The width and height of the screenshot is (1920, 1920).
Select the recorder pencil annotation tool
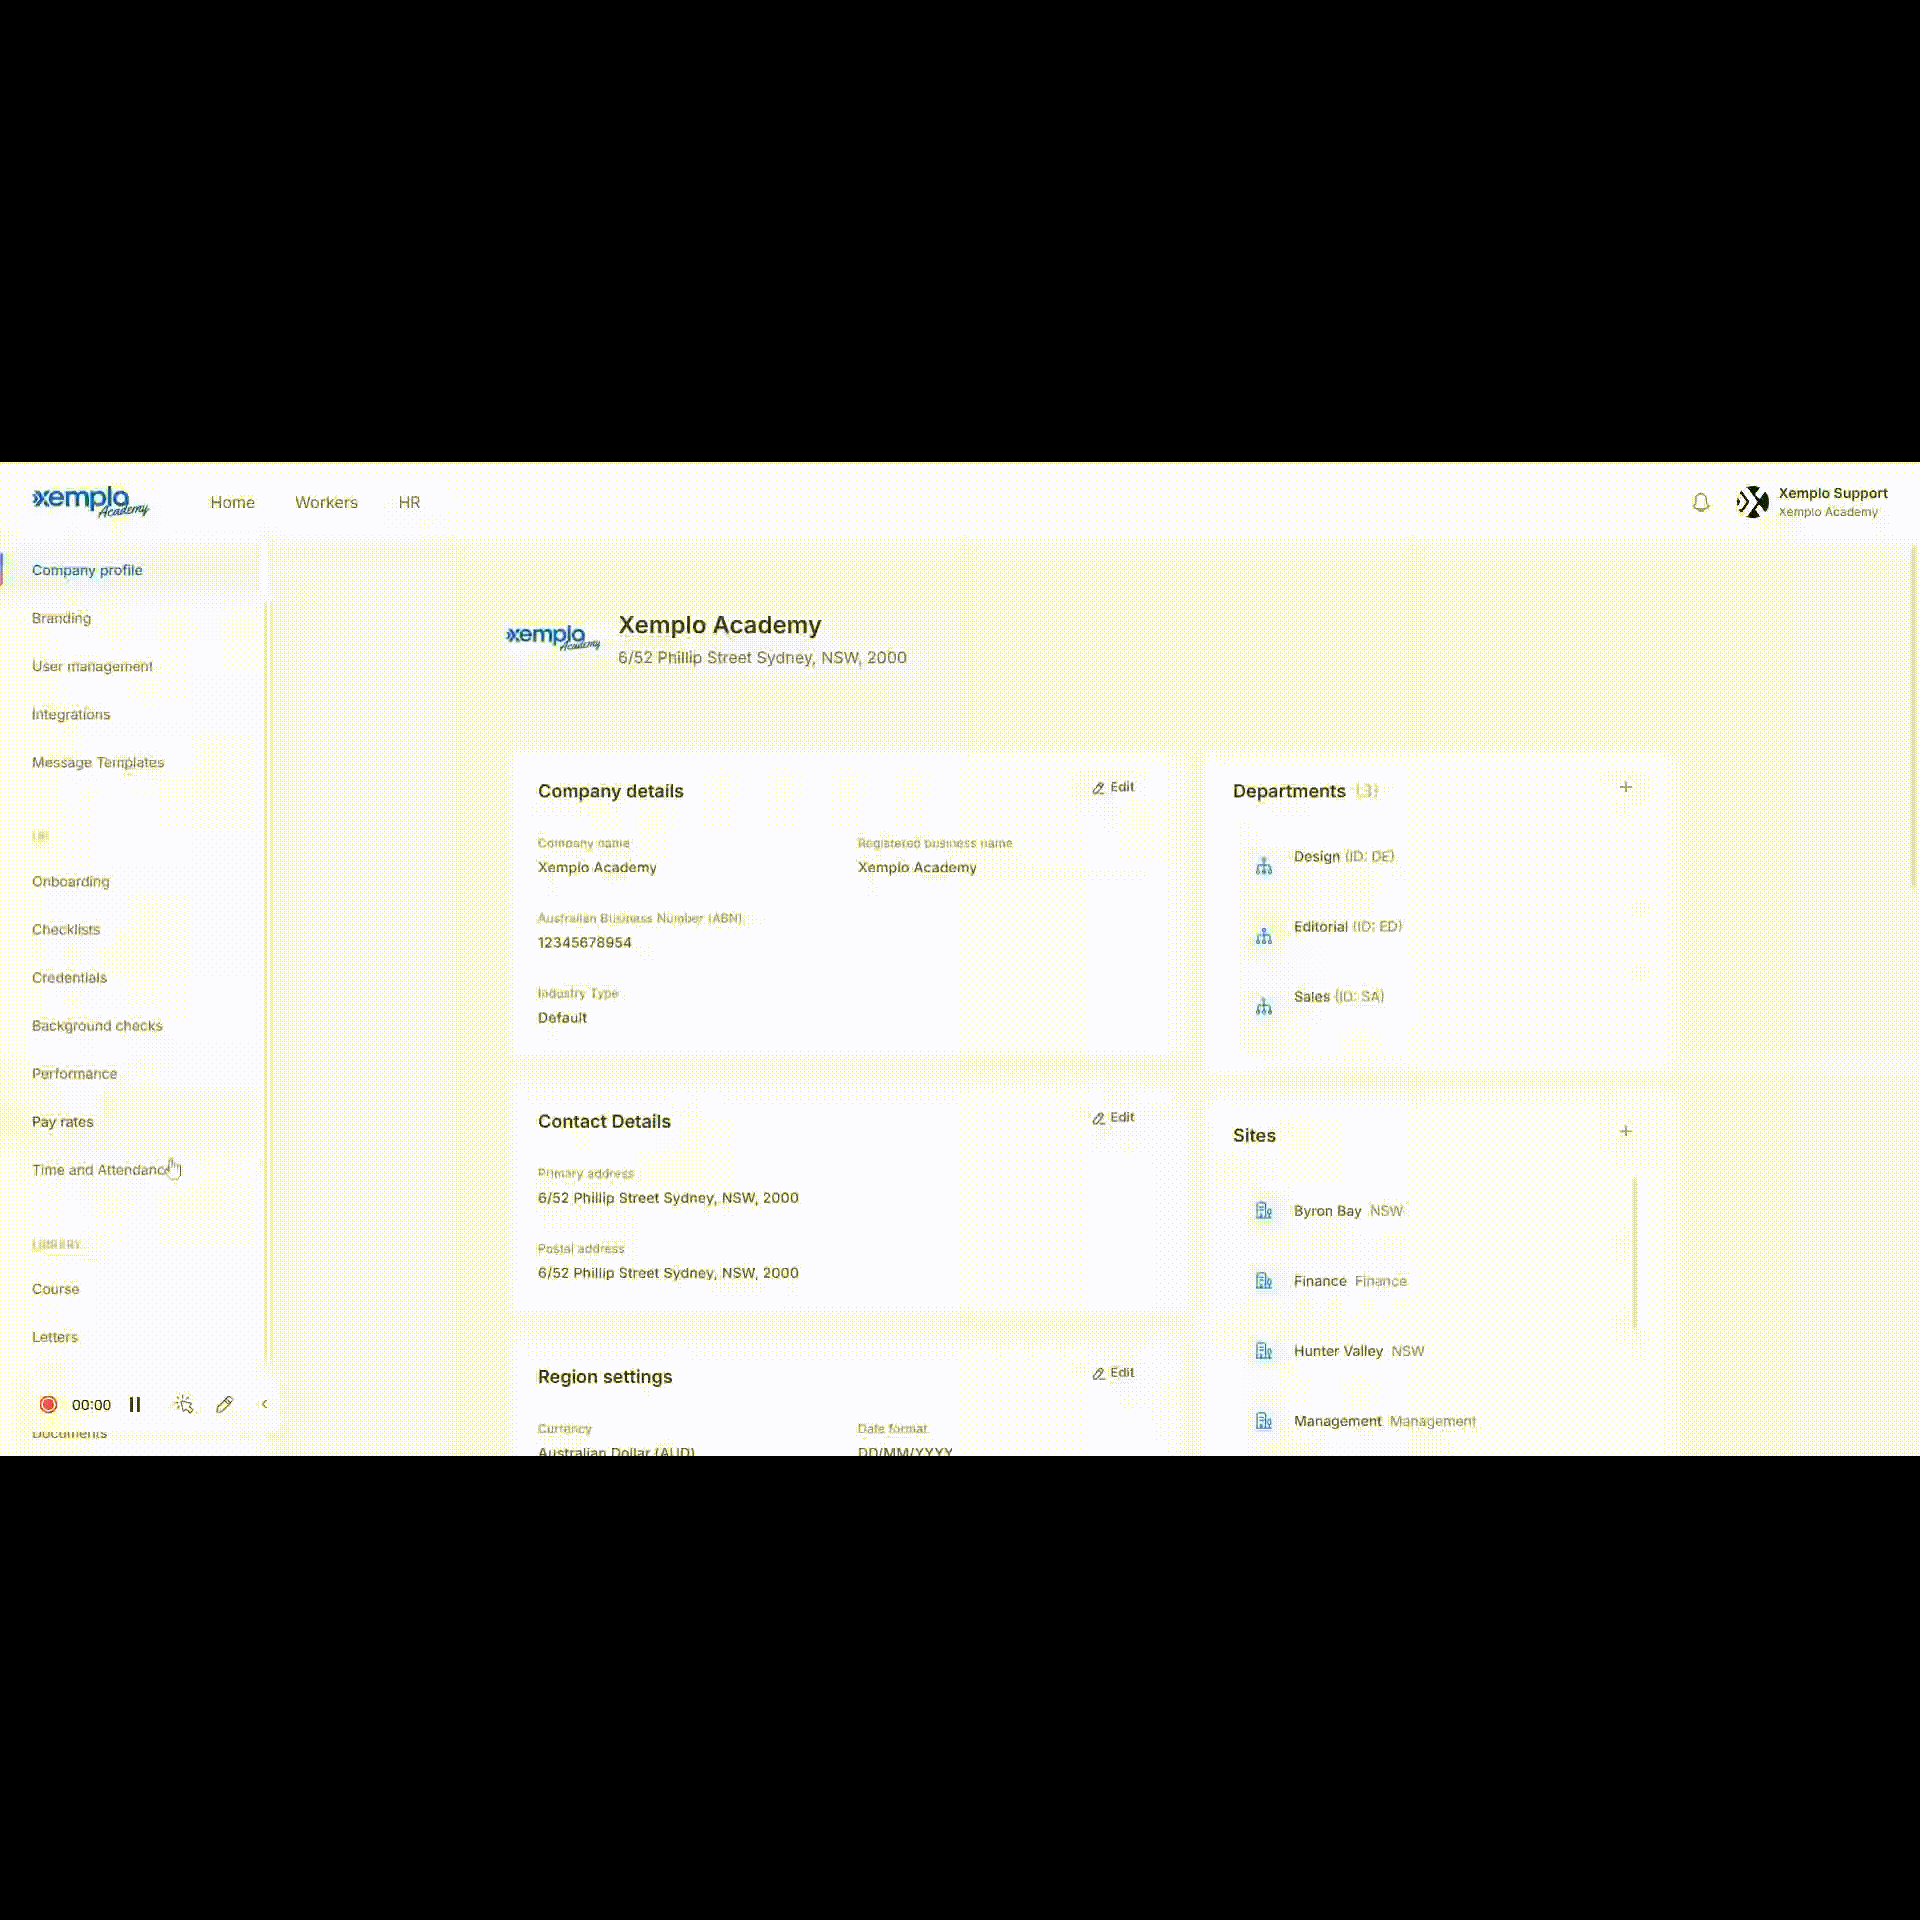224,1404
